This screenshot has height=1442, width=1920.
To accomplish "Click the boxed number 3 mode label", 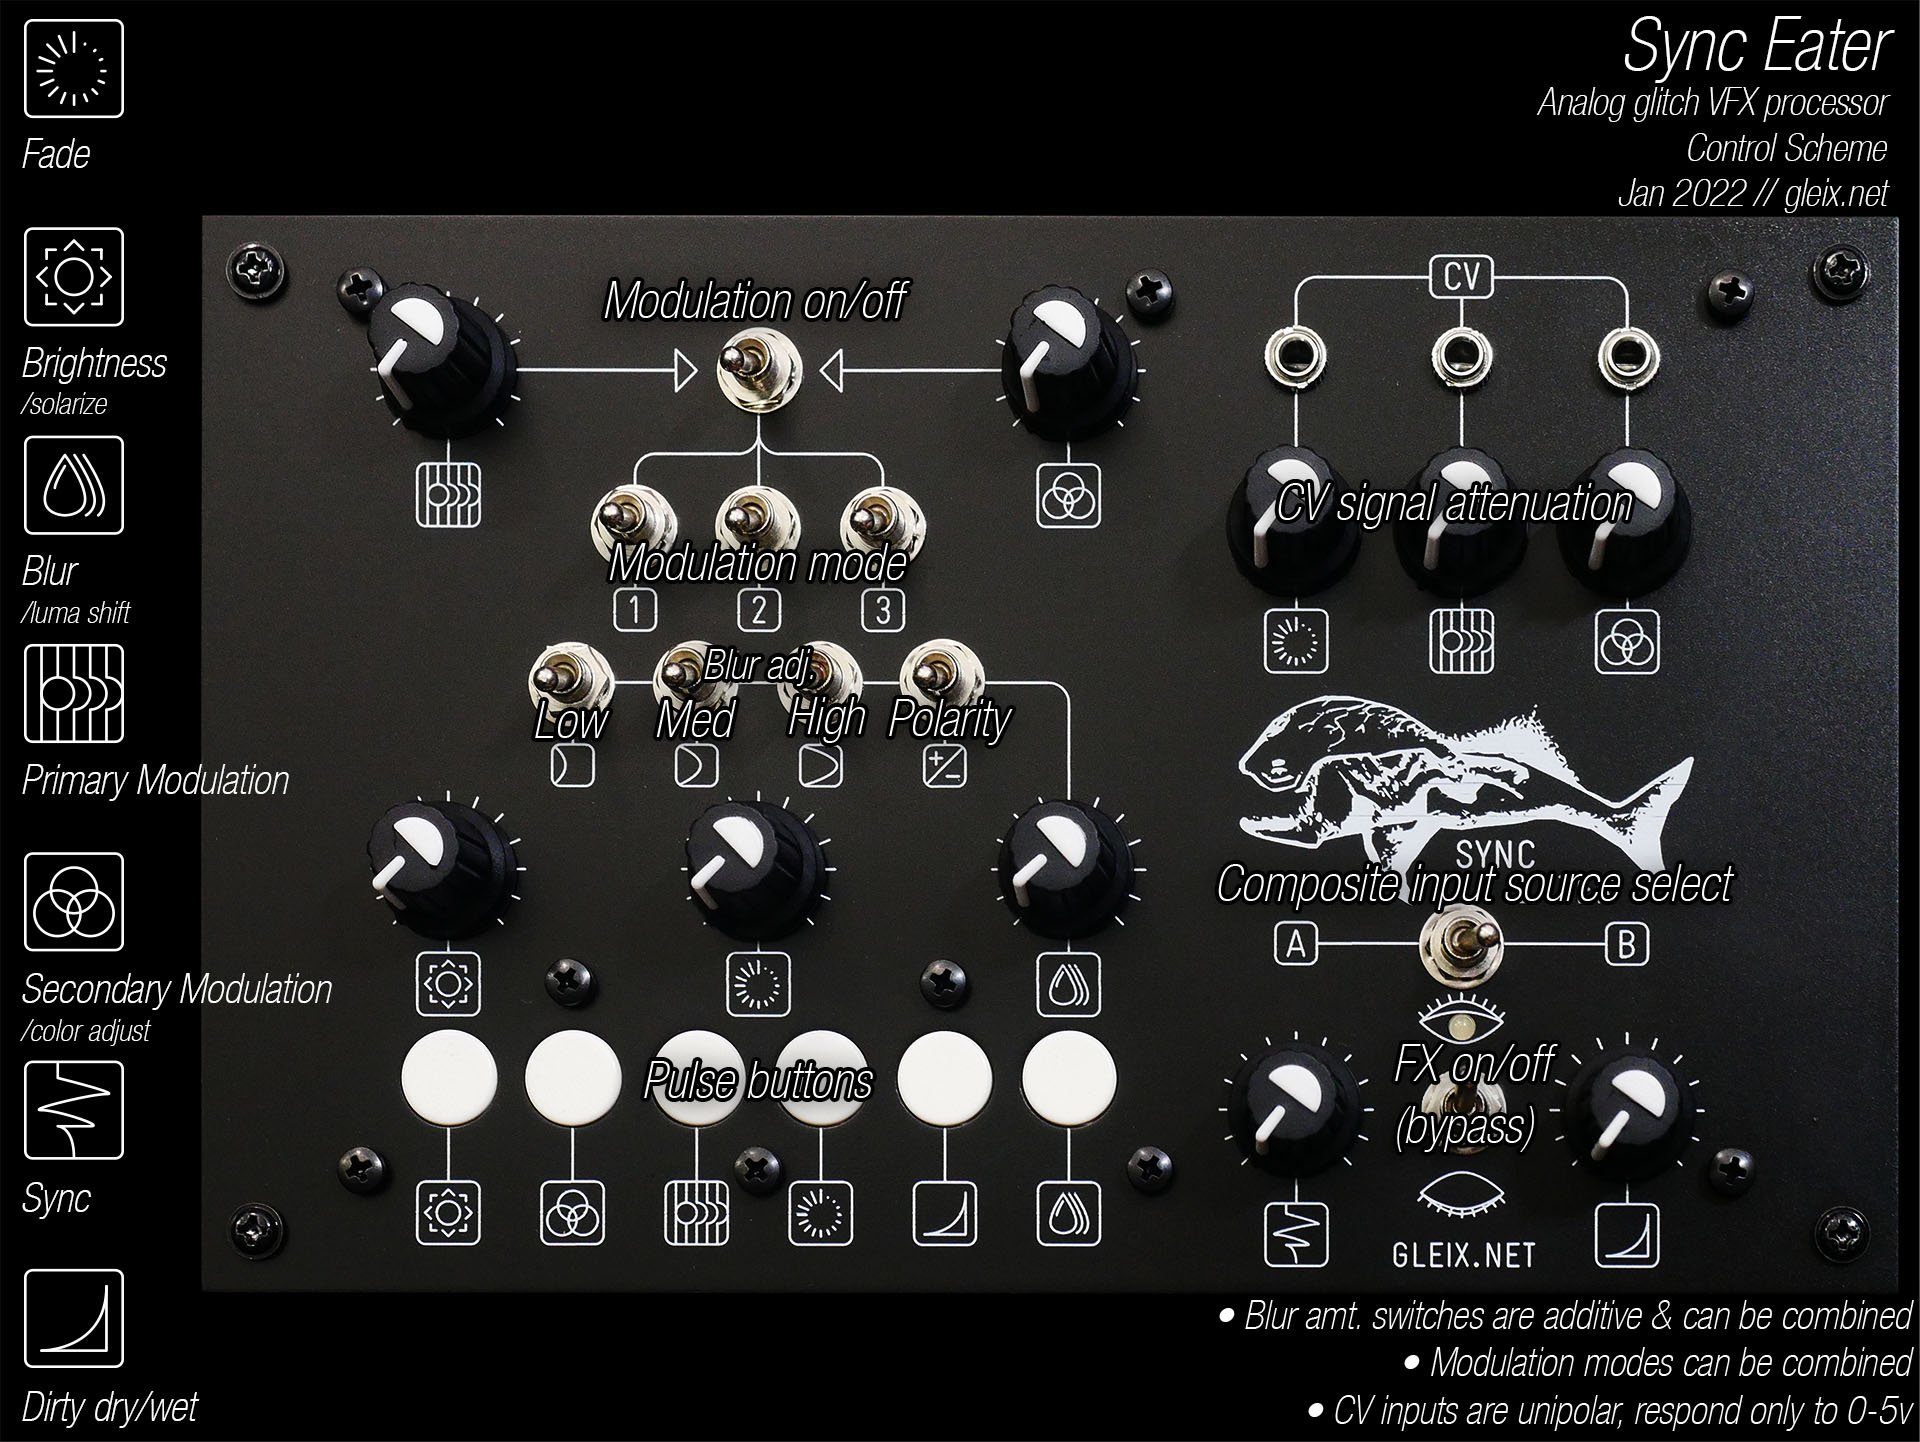I will click(883, 610).
